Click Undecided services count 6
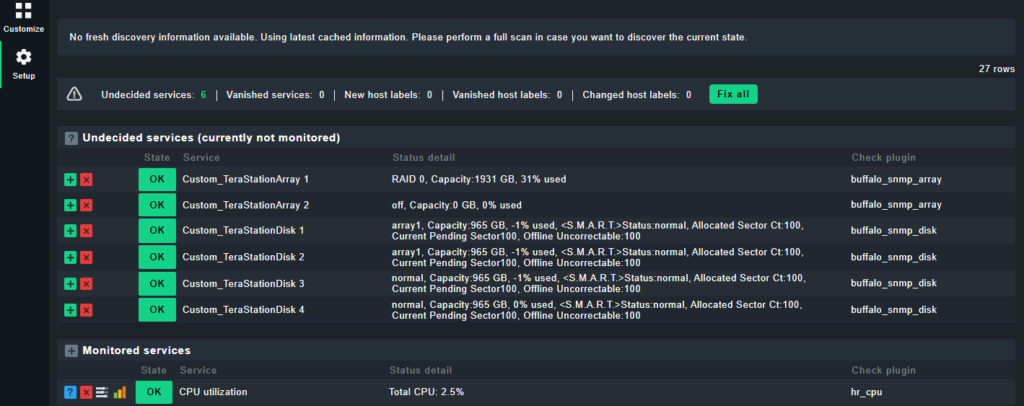 pos(204,95)
